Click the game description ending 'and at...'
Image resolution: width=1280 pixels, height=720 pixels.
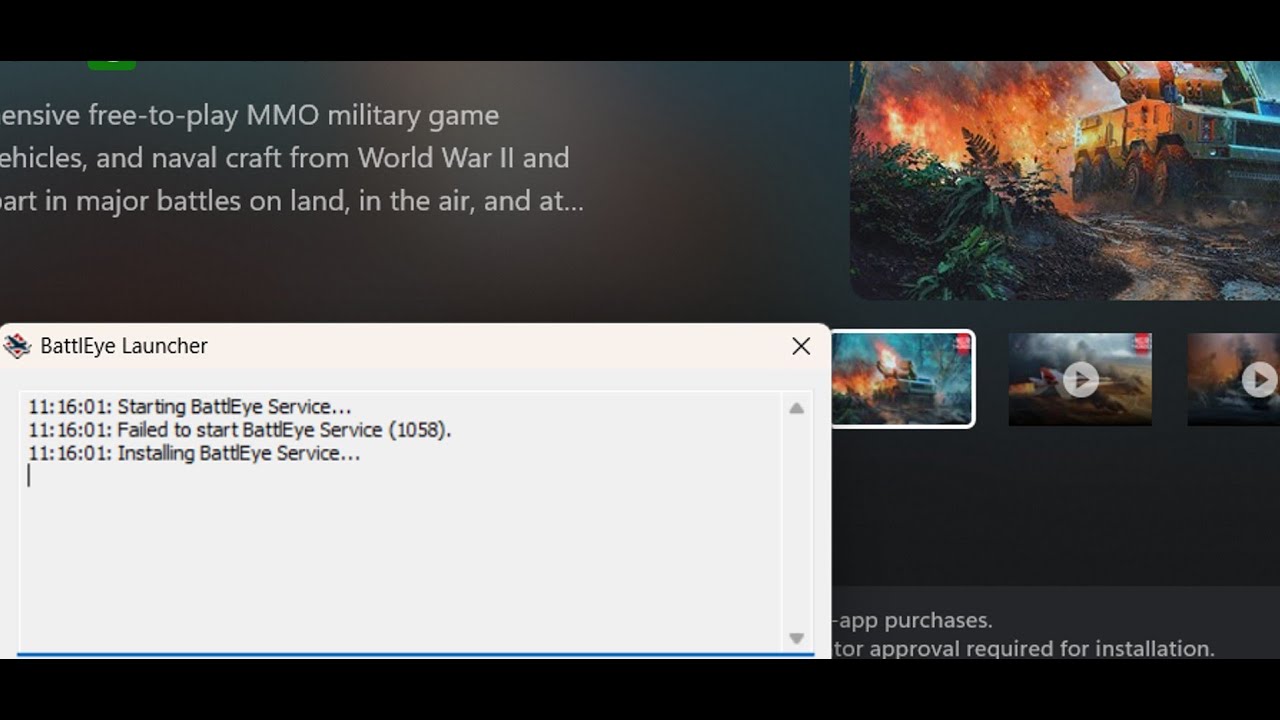click(292, 158)
